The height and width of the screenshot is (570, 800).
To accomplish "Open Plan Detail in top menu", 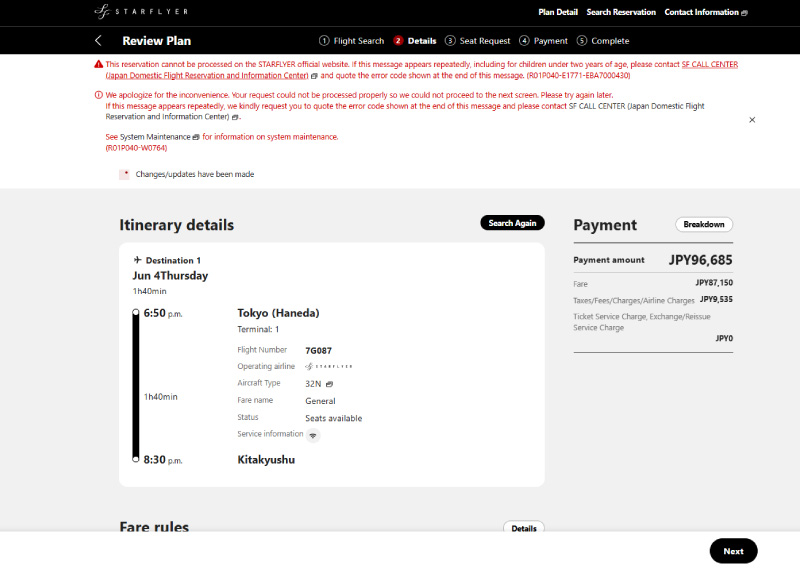I will 558,12.
